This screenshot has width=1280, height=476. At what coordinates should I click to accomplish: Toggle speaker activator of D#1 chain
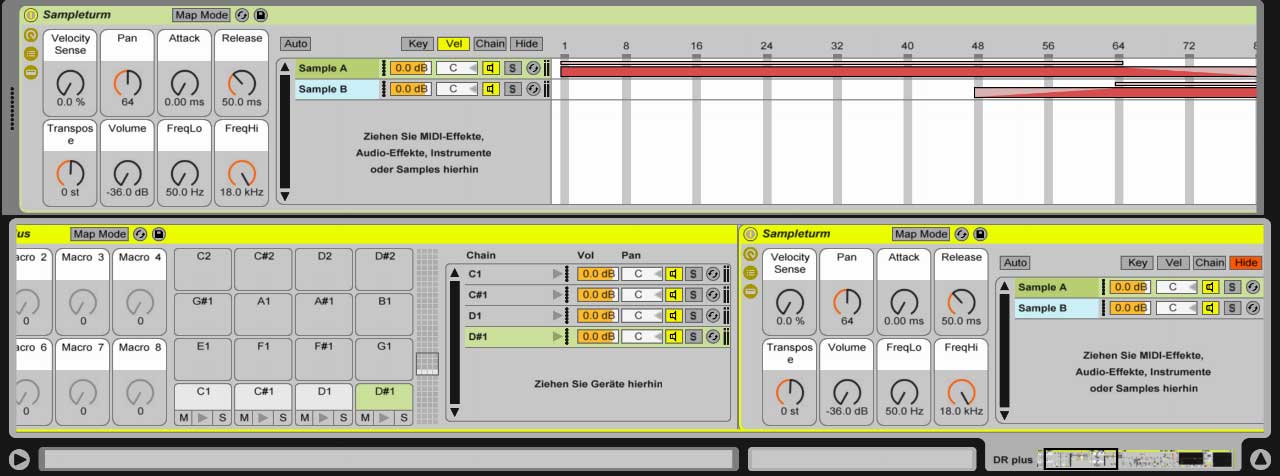(x=674, y=337)
